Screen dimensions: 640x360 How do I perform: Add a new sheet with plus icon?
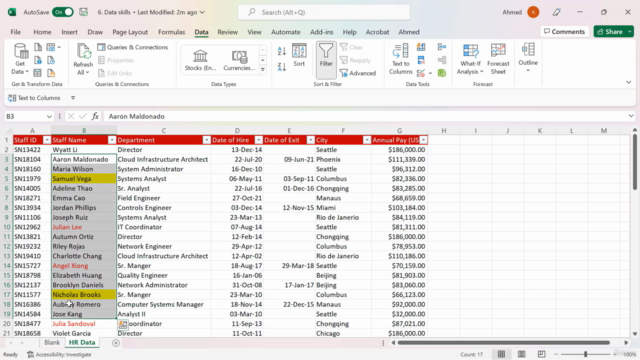coord(116,343)
